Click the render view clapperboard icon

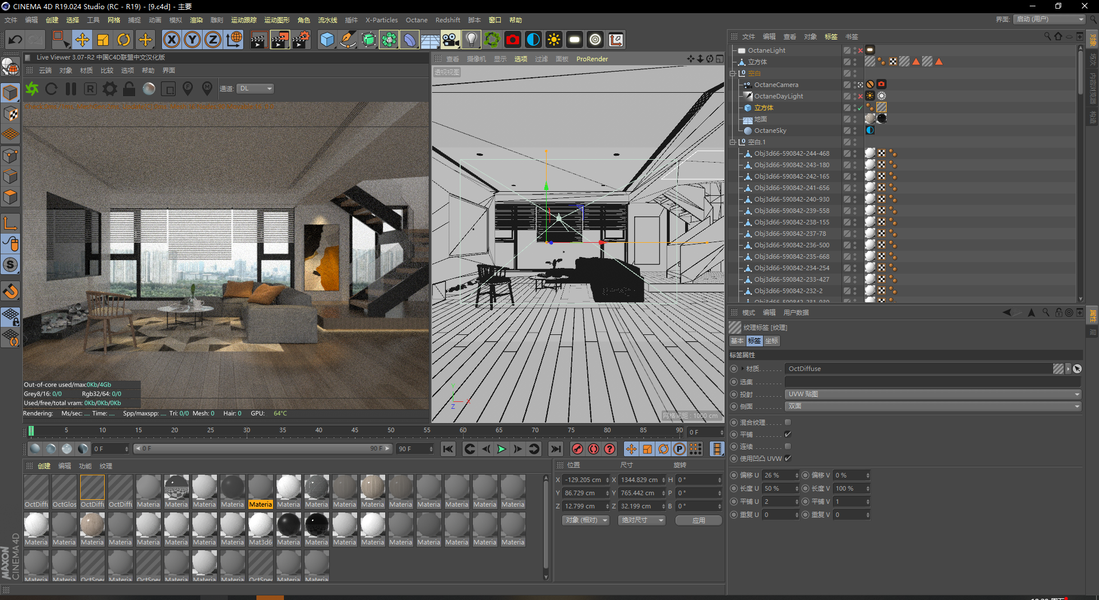pyautogui.click(x=258, y=40)
